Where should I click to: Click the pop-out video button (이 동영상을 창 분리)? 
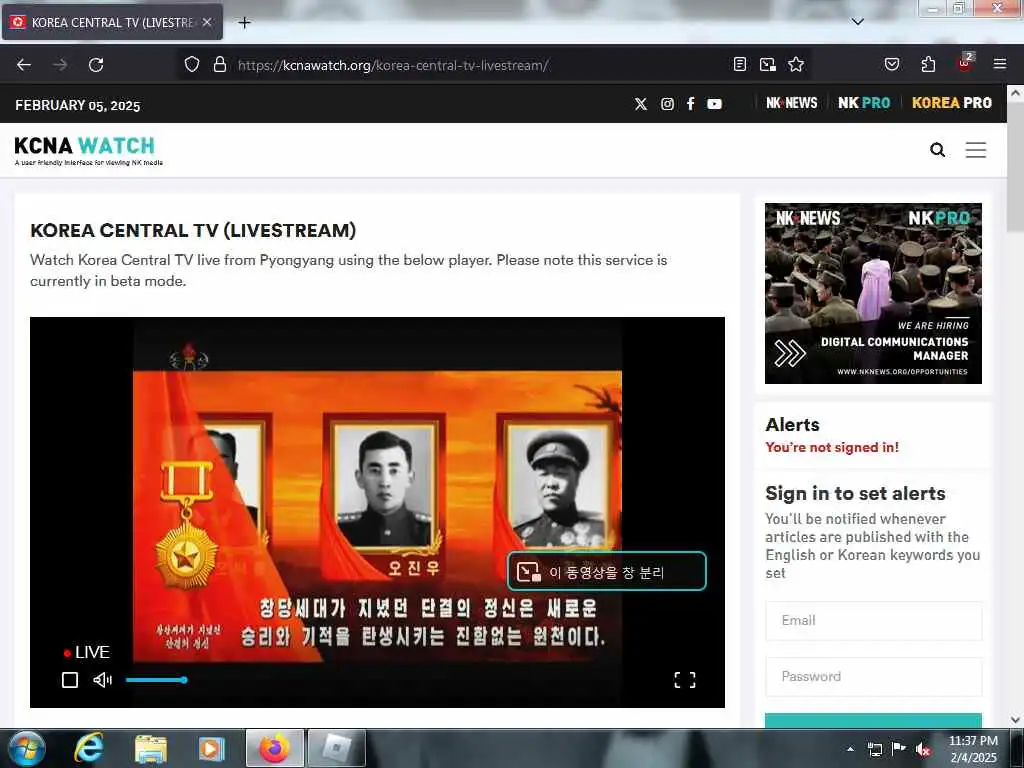click(607, 571)
